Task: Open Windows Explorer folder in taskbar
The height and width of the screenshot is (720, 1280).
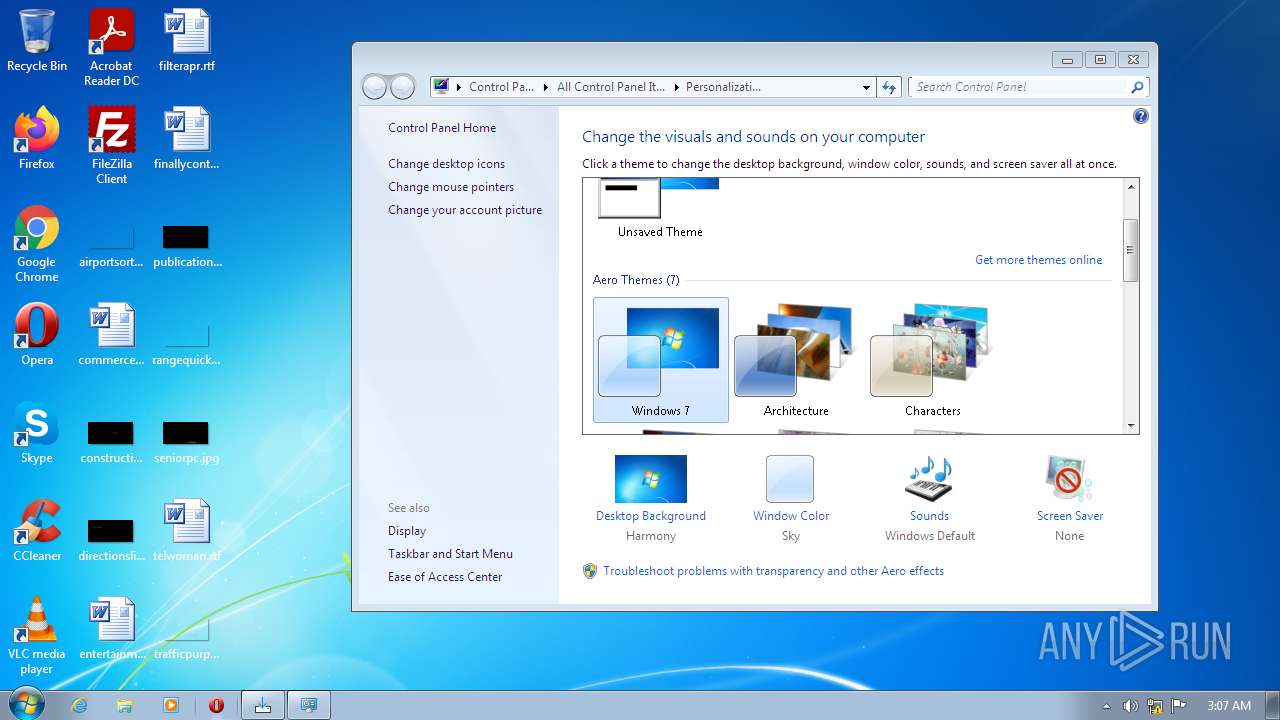Action: [125, 705]
